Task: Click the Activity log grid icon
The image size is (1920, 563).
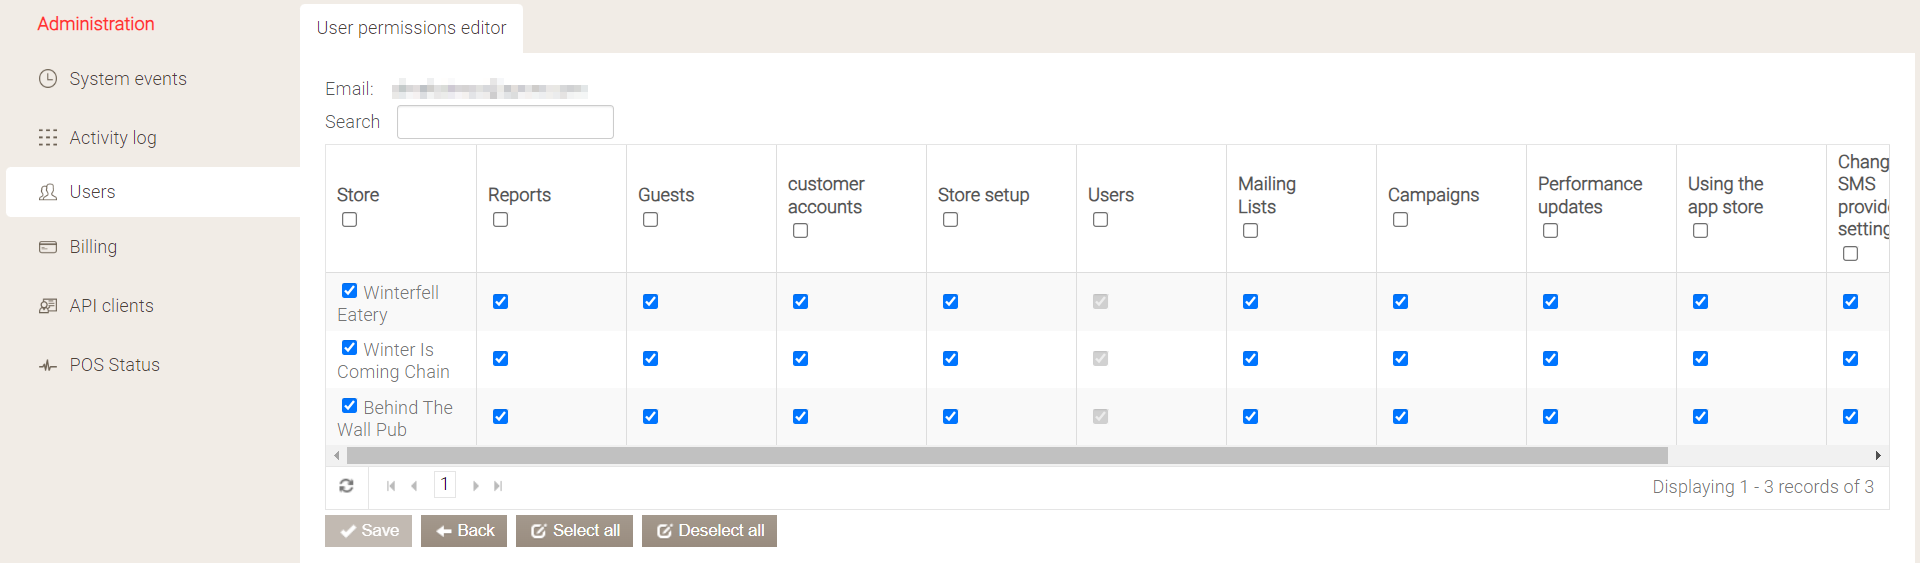Action: tap(48, 138)
